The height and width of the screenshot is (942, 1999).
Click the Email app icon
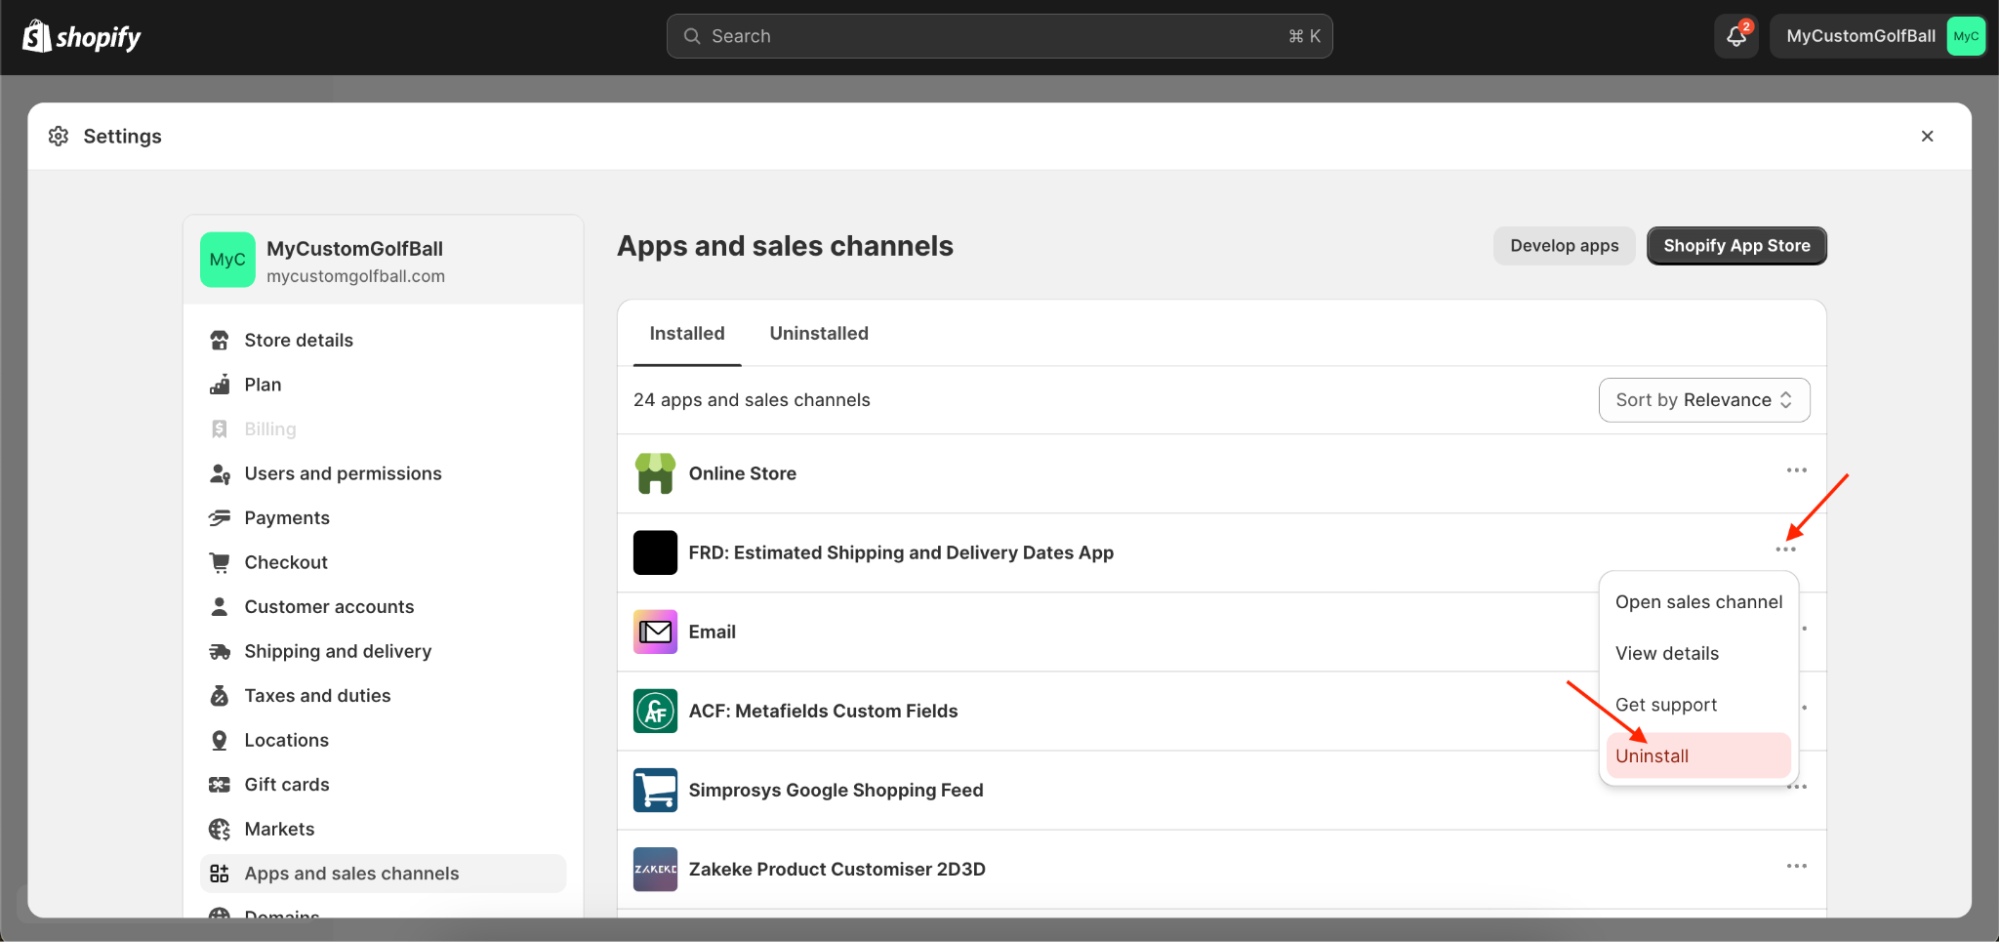tap(655, 632)
